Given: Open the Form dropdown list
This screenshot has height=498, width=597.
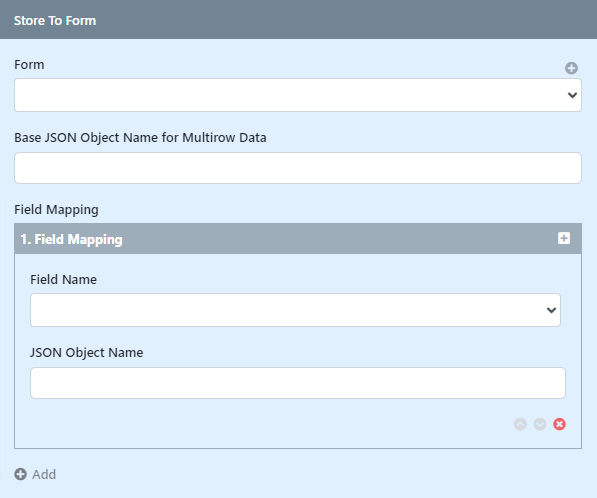Looking at the screenshot, I should point(298,95).
